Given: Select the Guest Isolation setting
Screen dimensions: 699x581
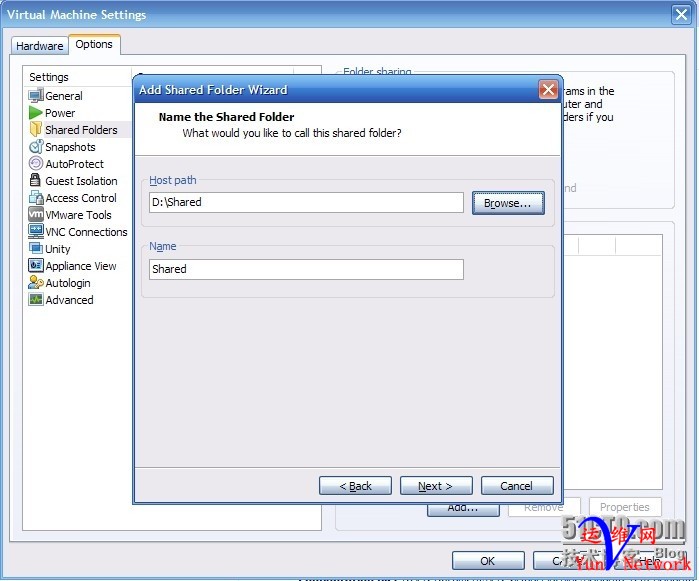Looking at the screenshot, I should 81,181.
